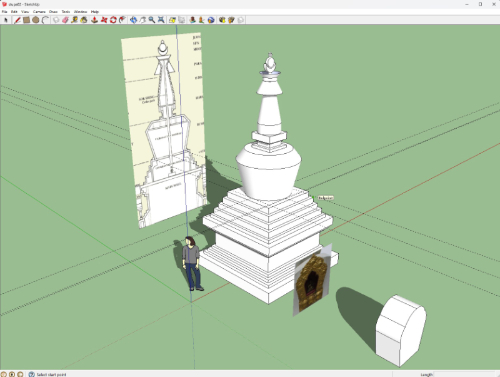
Task: Click the Share Model toolbar icon
Action: pyautogui.click(x=231, y=20)
